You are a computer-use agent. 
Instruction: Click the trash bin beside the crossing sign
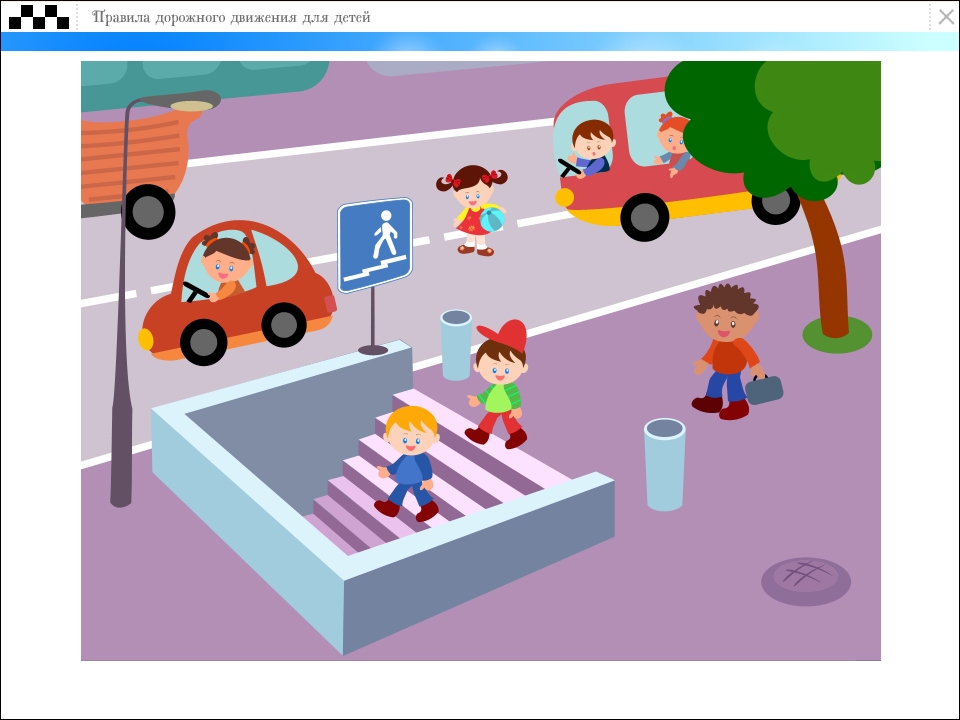point(456,345)
